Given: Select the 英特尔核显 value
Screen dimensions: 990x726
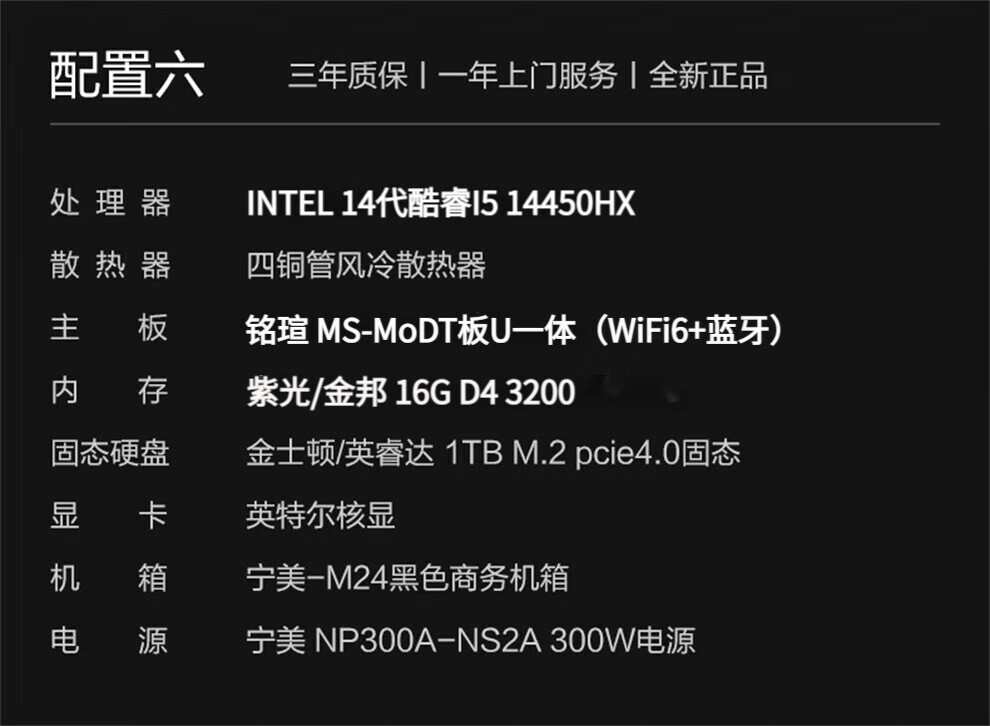Looking at the screenshot, I should tap(321, 516).
